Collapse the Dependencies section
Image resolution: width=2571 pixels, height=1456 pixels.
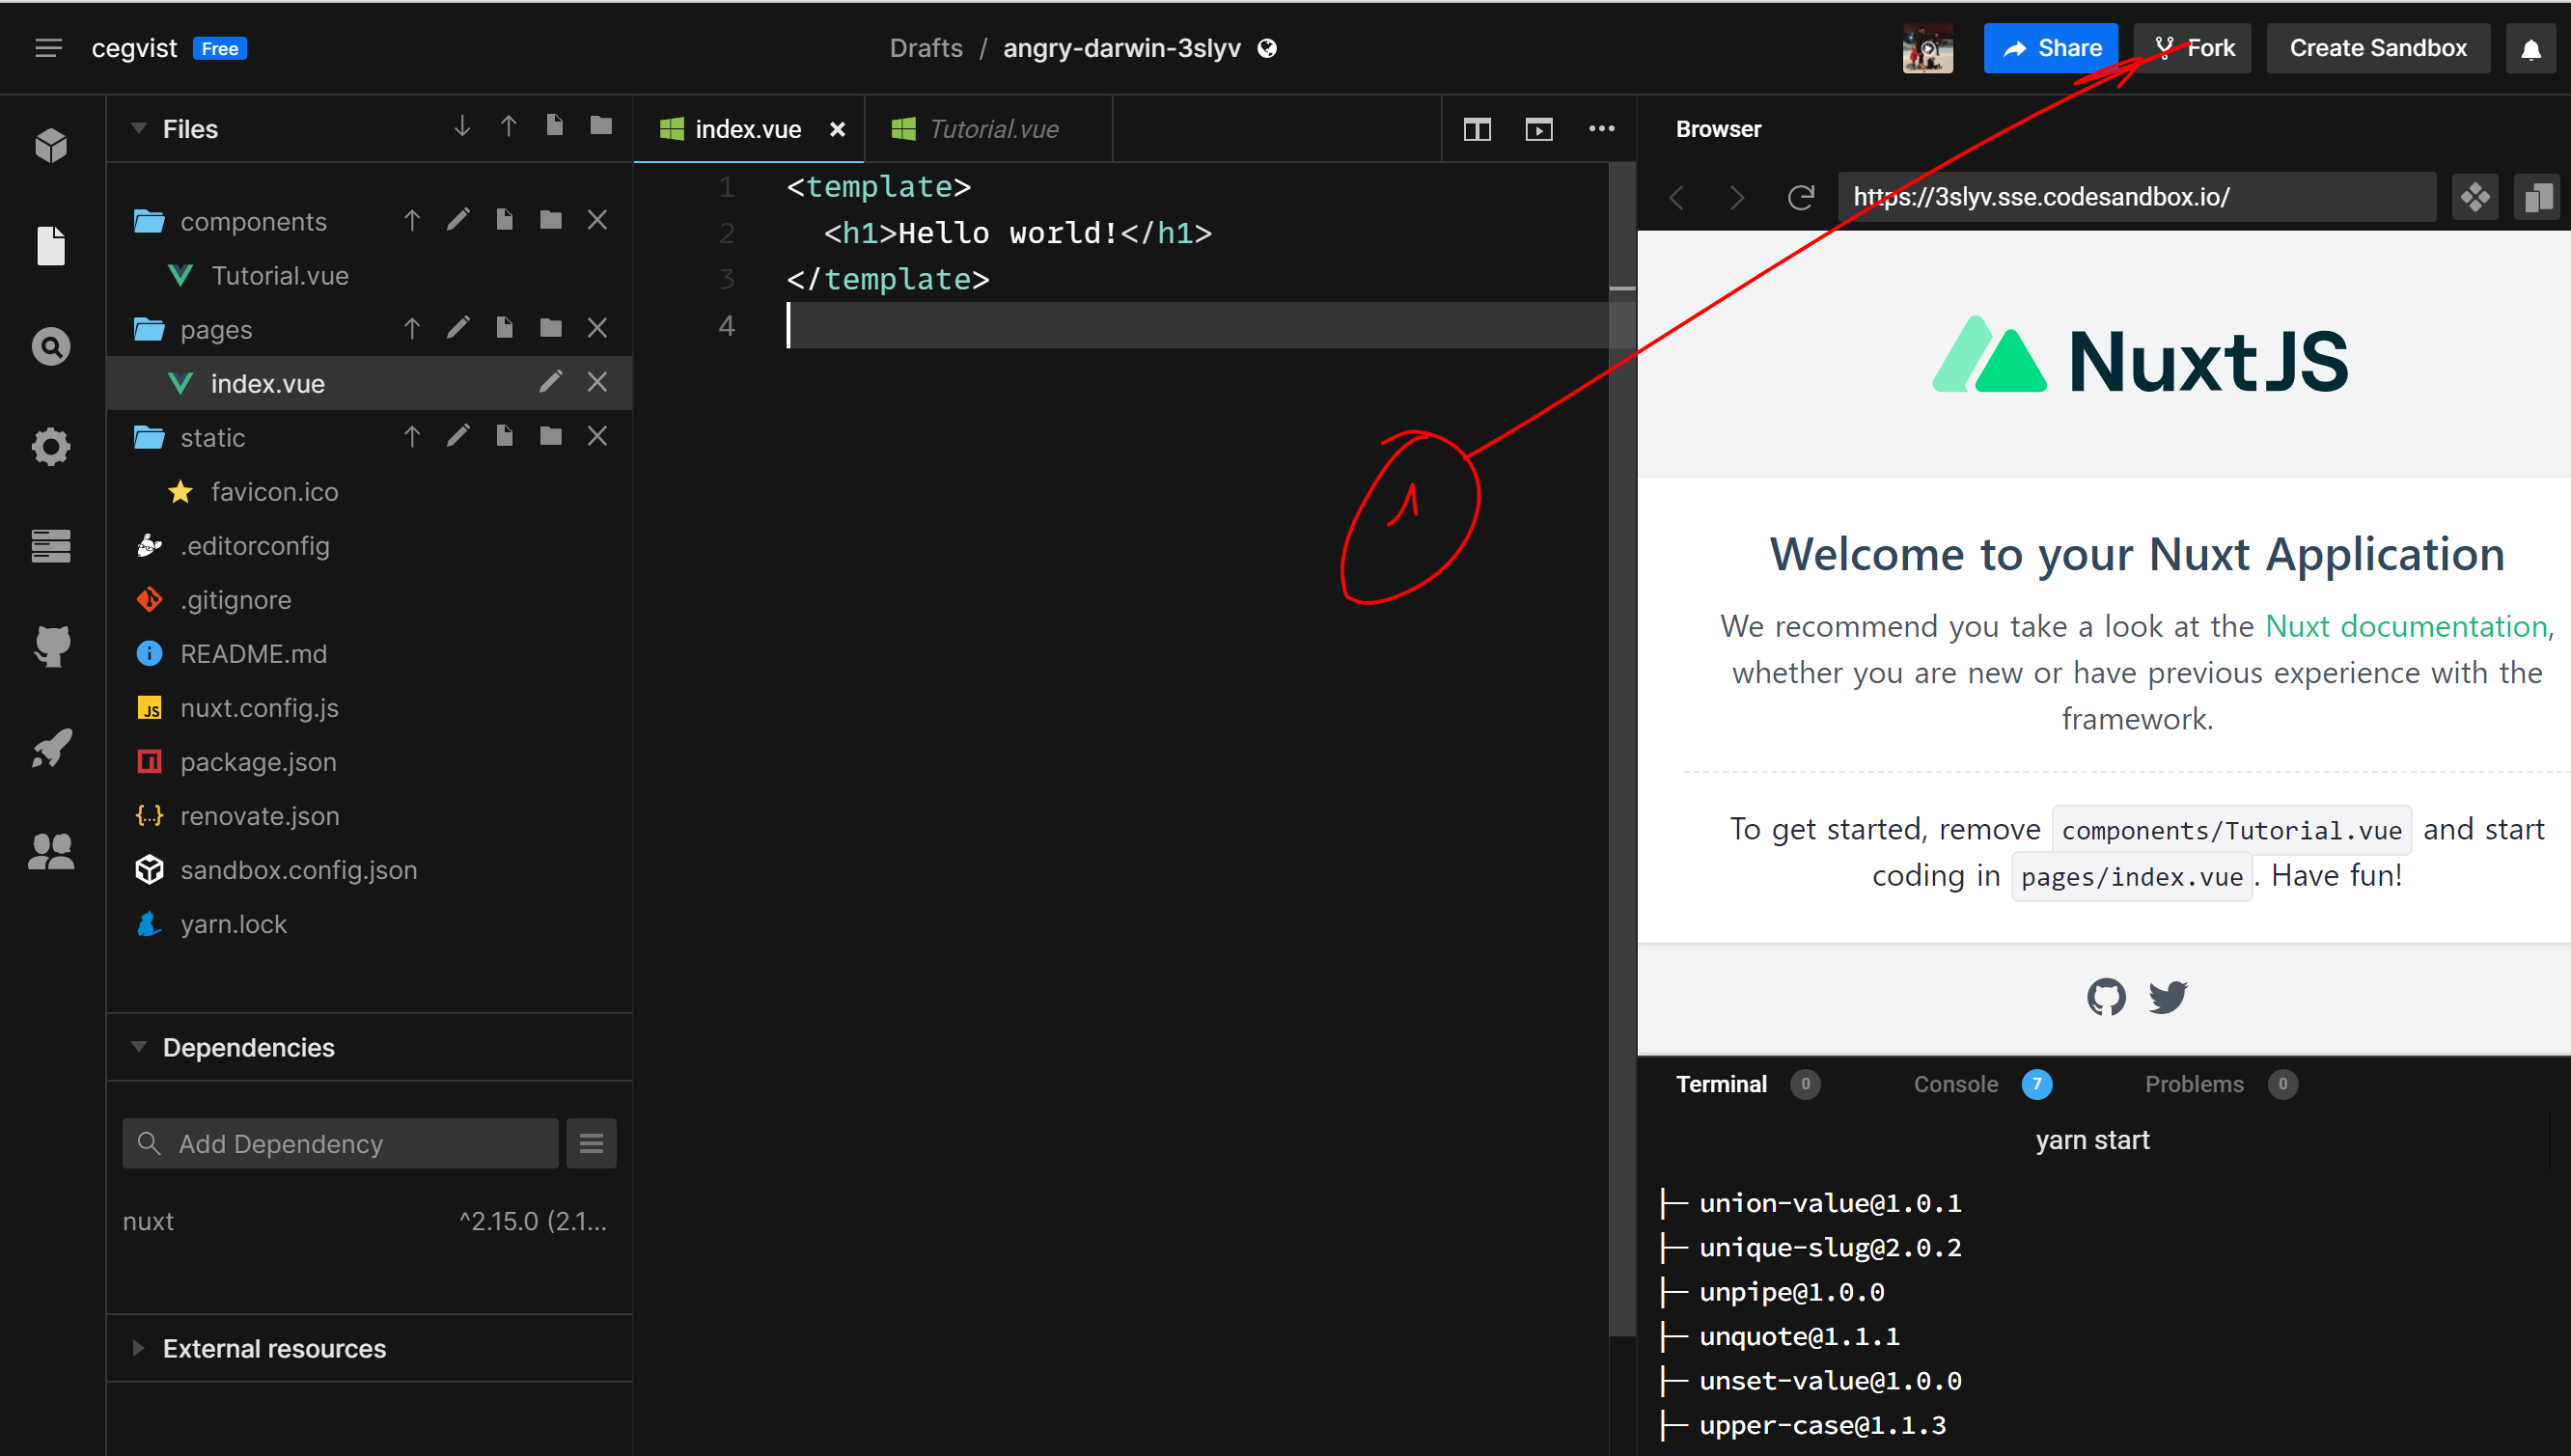tap(139, 1047)
